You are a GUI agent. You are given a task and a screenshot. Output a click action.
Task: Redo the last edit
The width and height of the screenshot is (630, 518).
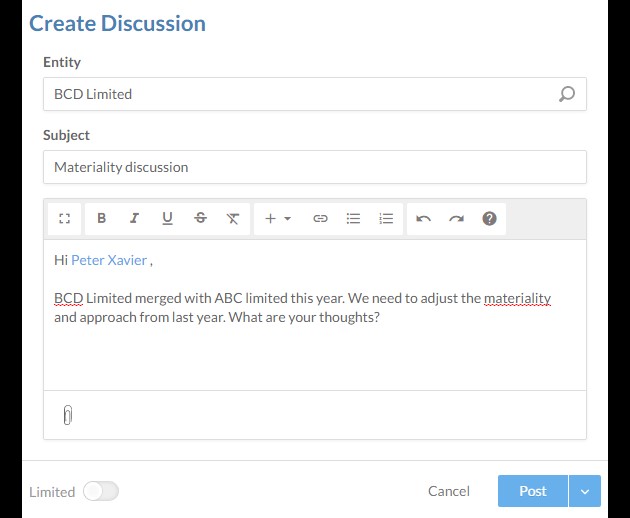tap(456, 219)
